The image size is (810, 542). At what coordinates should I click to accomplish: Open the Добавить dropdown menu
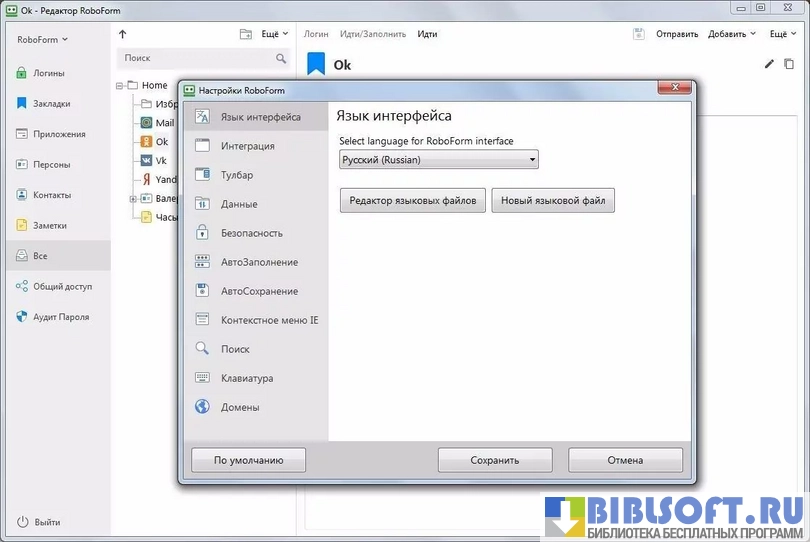coord(732,34)
